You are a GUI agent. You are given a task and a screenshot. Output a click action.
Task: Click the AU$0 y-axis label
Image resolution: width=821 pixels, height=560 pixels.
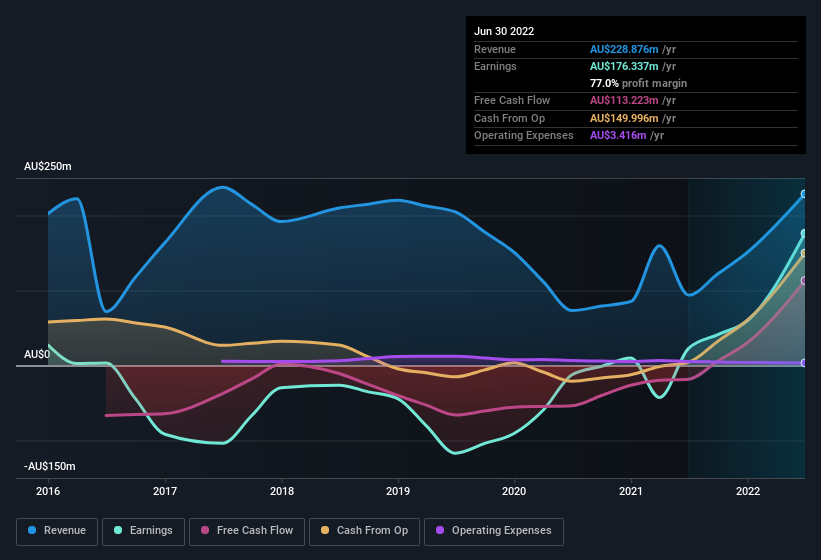coord(37,354)
